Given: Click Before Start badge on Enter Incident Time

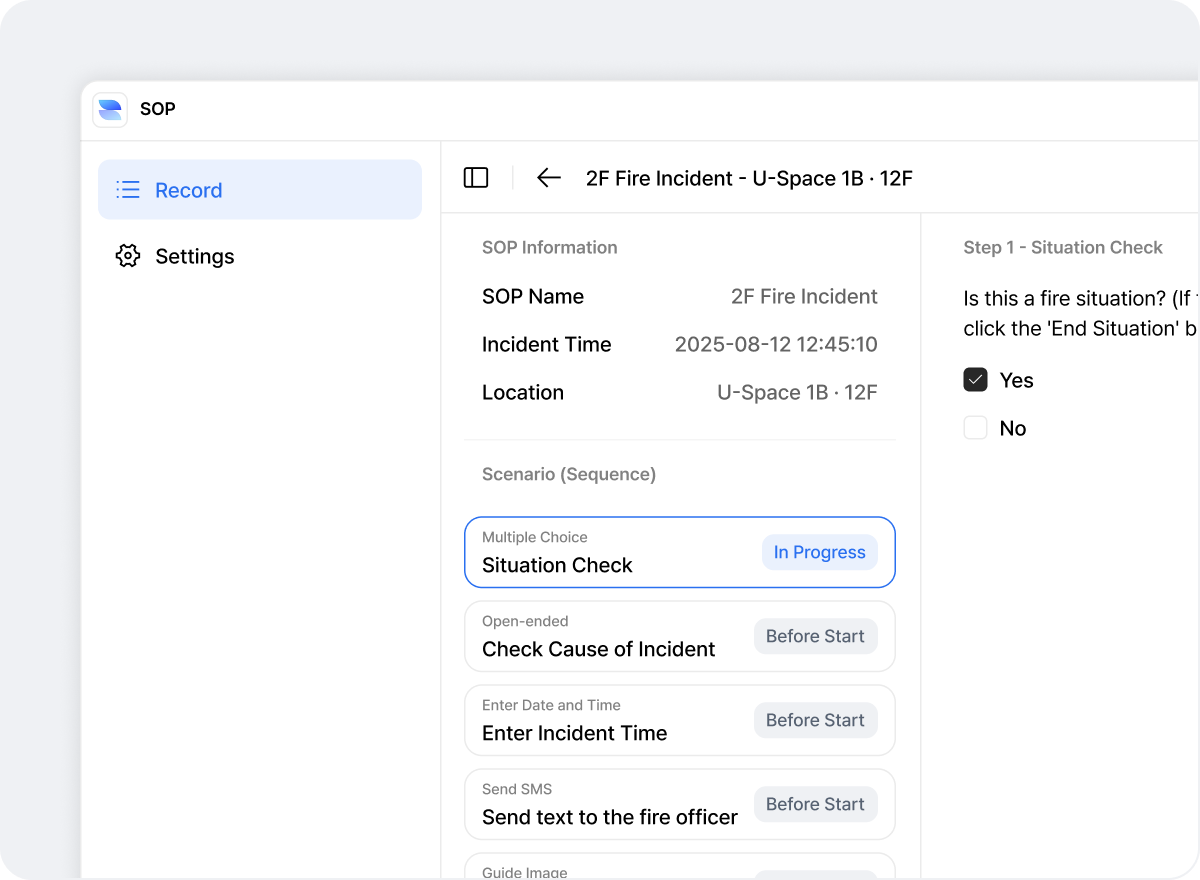Looking at the screenshot, I should [815, 720].
